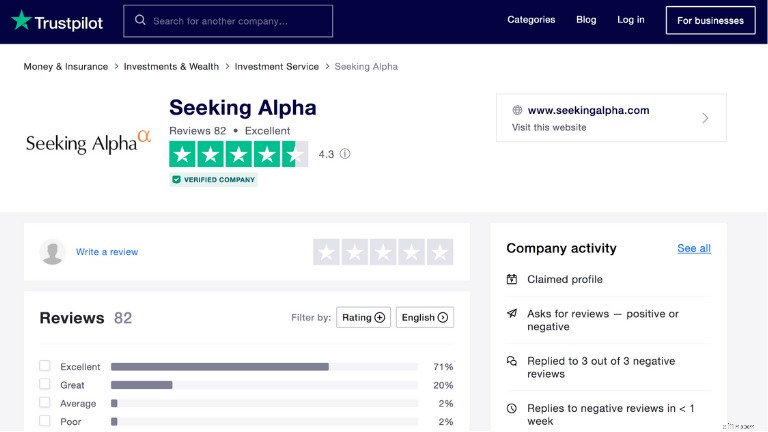Open the Blog menu item
This screenshot has height=432, width=768.
coord(586,20)
